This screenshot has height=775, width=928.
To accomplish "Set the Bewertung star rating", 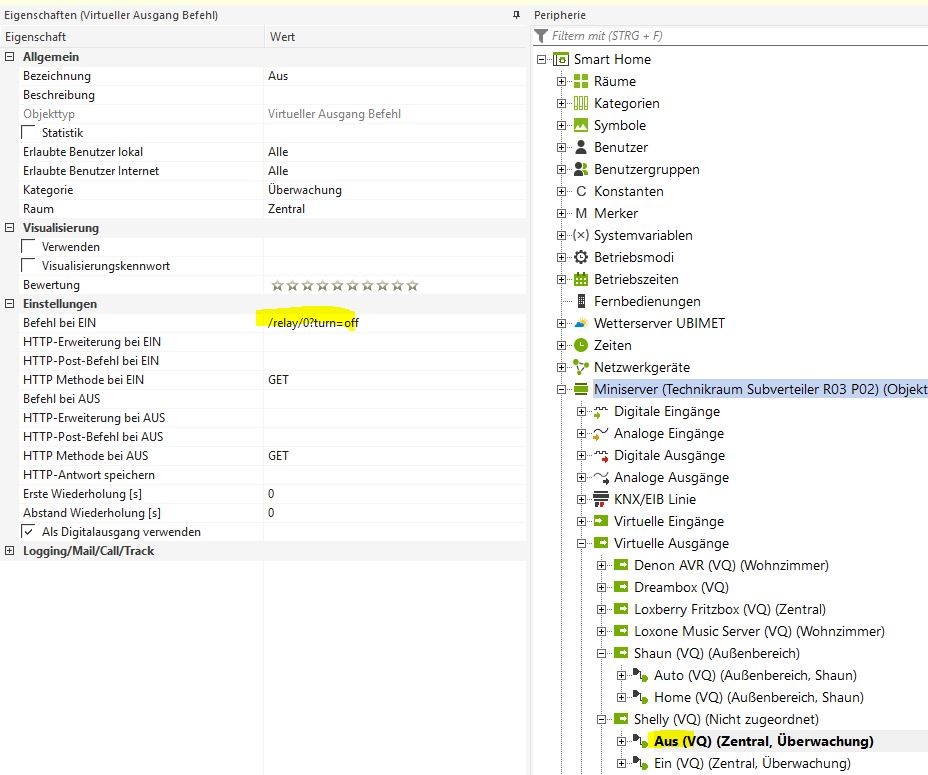I will click(x=343, y=285).
